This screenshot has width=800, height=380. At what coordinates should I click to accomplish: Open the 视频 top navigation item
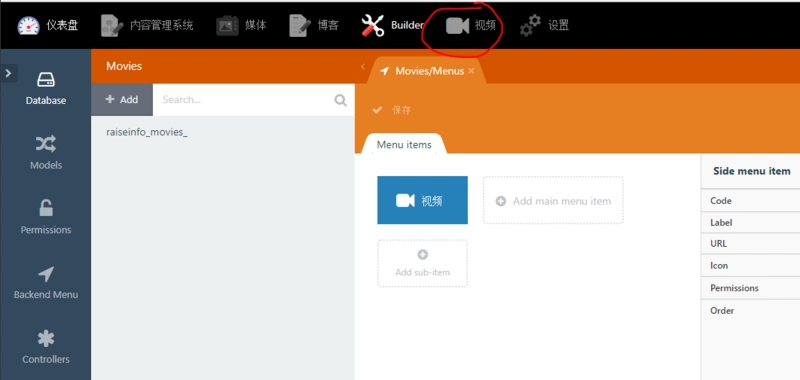click(470, 25)
